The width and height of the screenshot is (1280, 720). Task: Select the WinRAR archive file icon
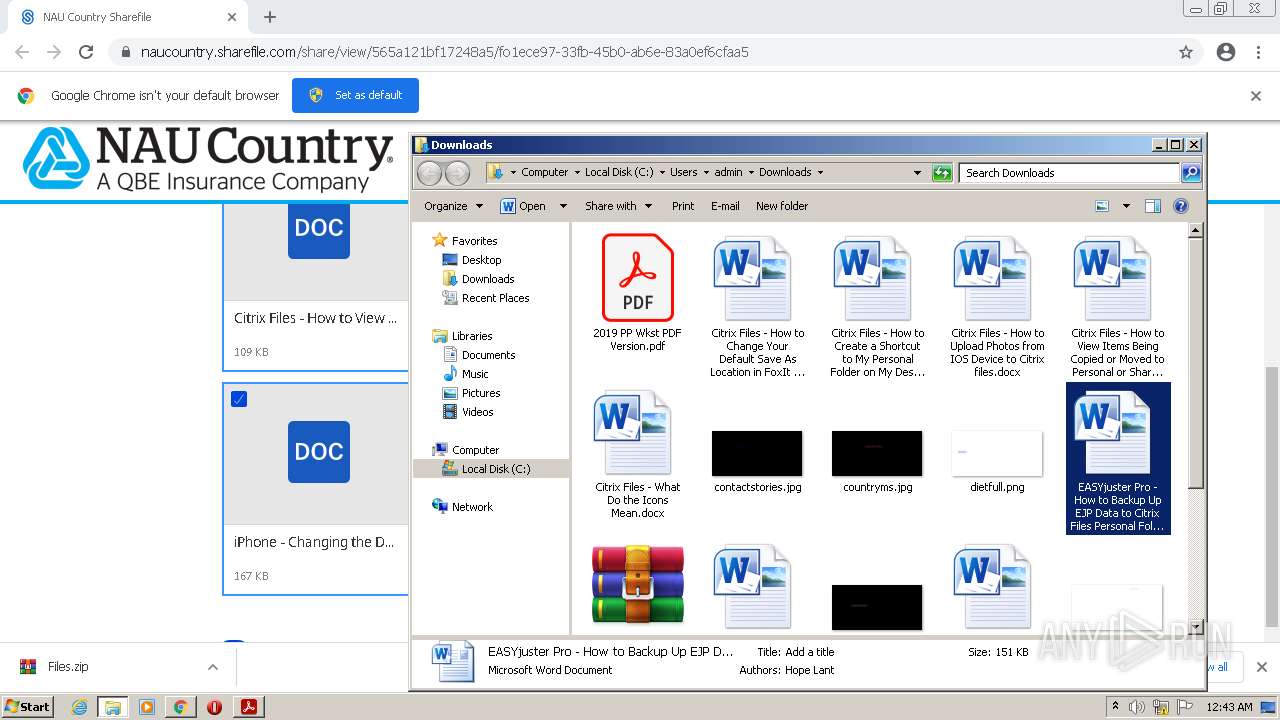click(637, 585)
